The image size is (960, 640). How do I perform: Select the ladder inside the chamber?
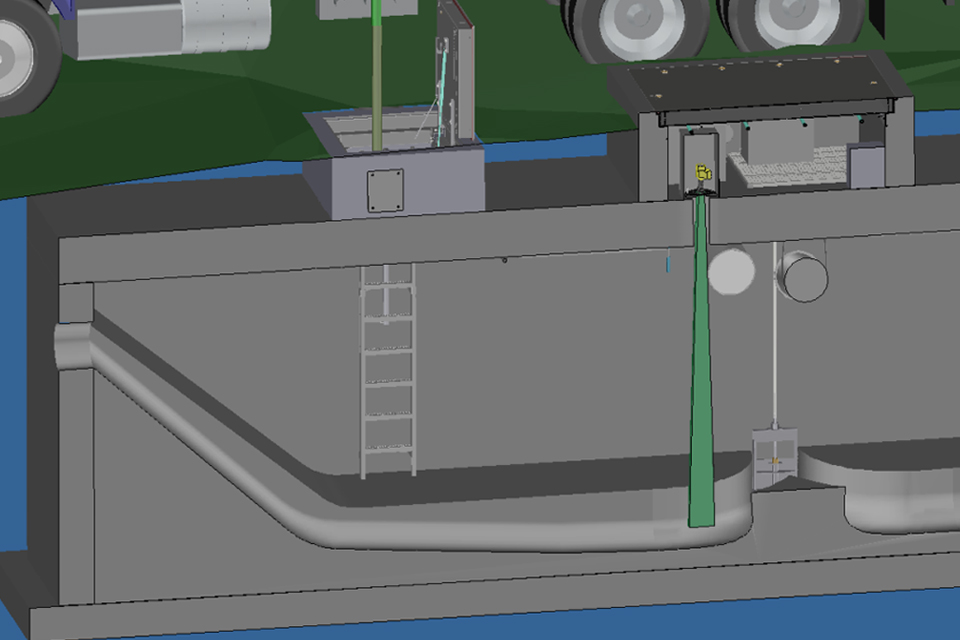click(x=388, y=371)
